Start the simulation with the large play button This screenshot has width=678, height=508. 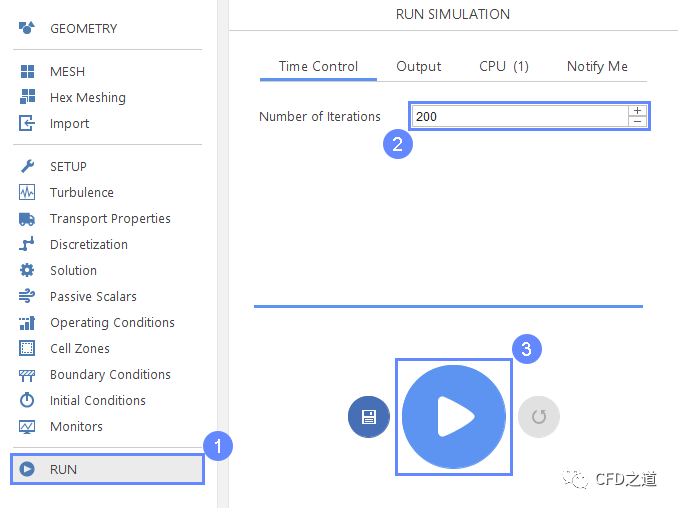(454, 417)
